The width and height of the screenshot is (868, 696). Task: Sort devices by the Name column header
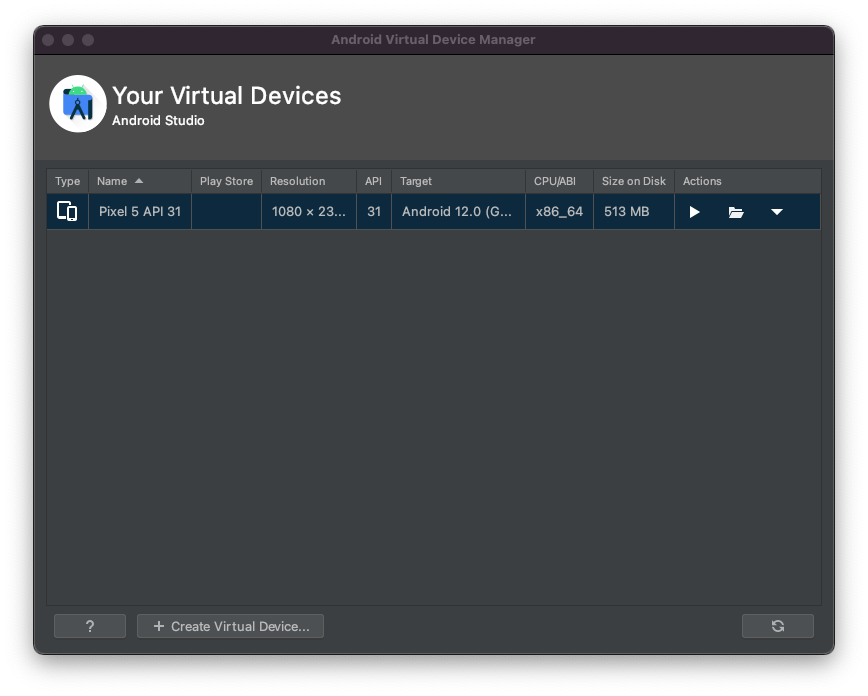(x=140, y=181)
